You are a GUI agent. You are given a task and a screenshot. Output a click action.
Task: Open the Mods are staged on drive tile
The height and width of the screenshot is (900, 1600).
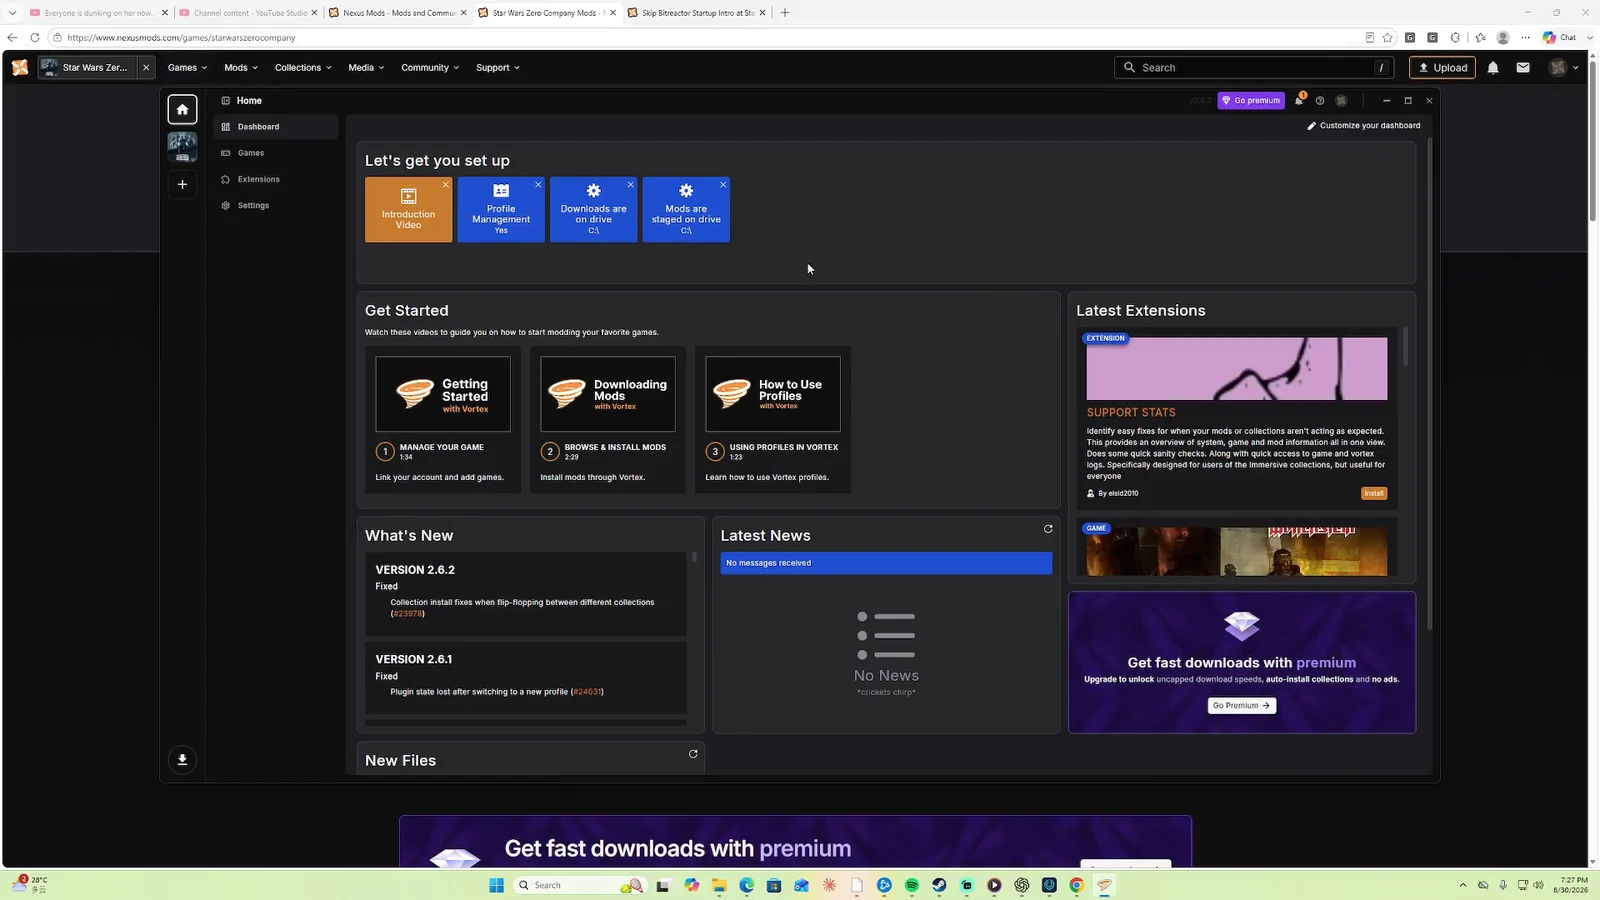pos(686,210)
